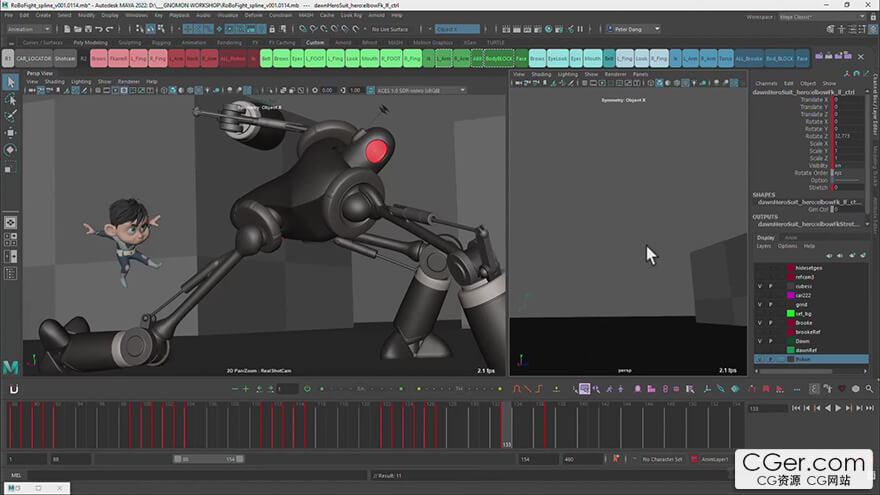
Task: Open the Shading menu in Persp View
Action: pyautogui.click(x=54, y=81)
